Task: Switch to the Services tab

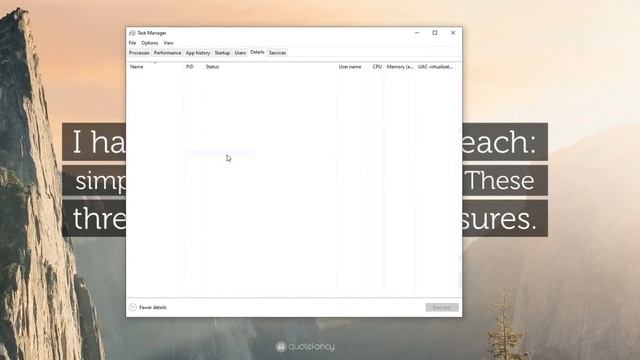Action: click(277, 53)
